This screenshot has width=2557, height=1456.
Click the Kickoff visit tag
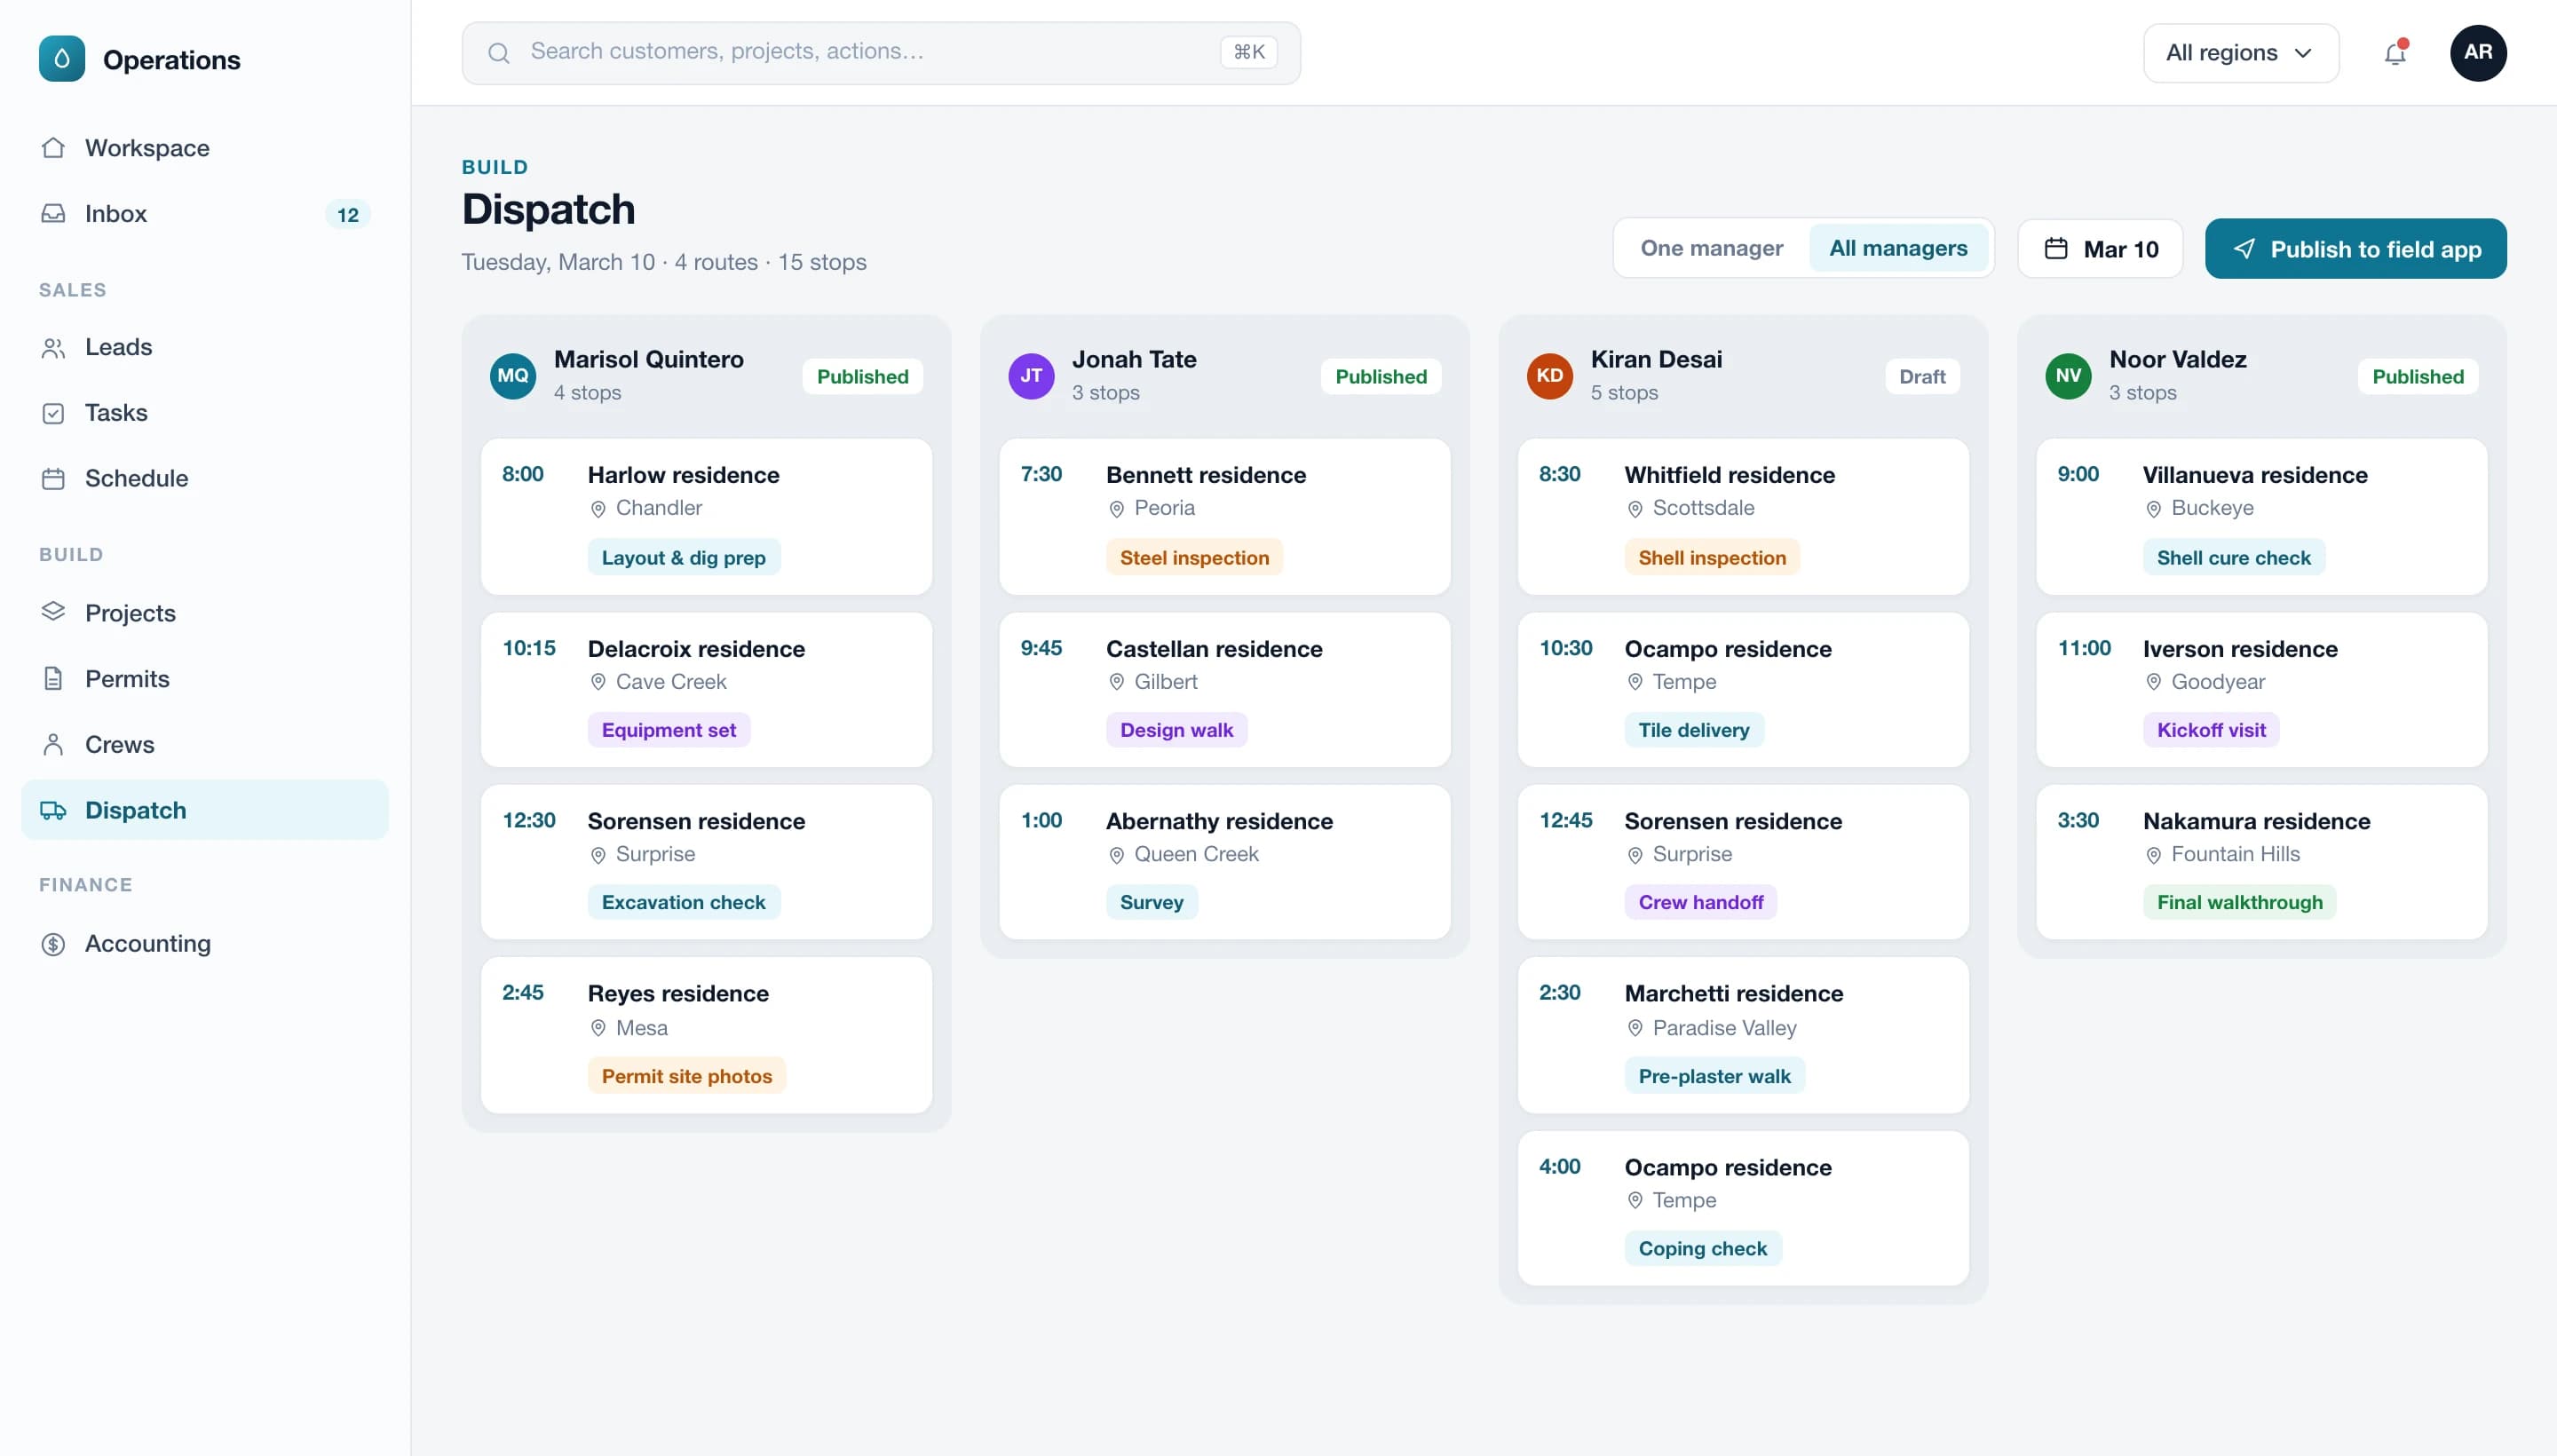click(2210, 730)
